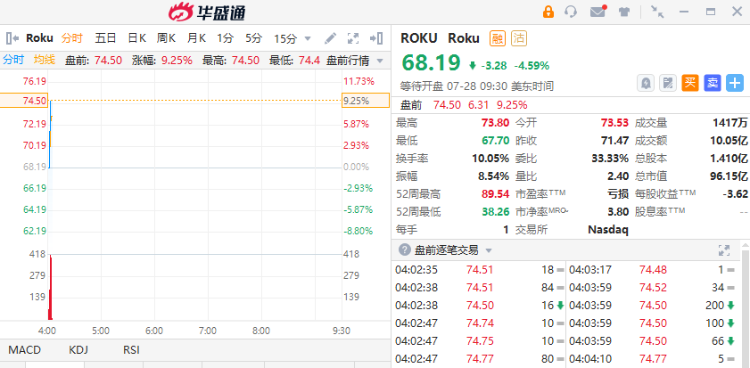
Task: Click the 74.50 price marker on axis
Action: (x=23, y=100)
